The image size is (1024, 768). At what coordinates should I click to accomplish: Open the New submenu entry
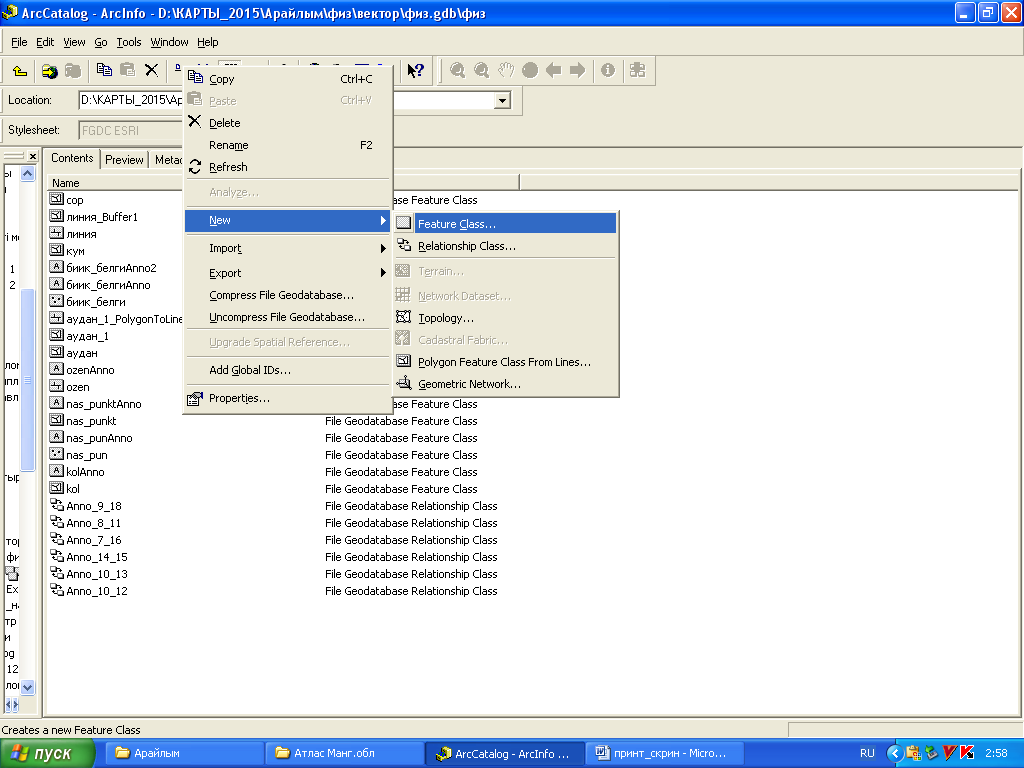(x=287, y=220)
